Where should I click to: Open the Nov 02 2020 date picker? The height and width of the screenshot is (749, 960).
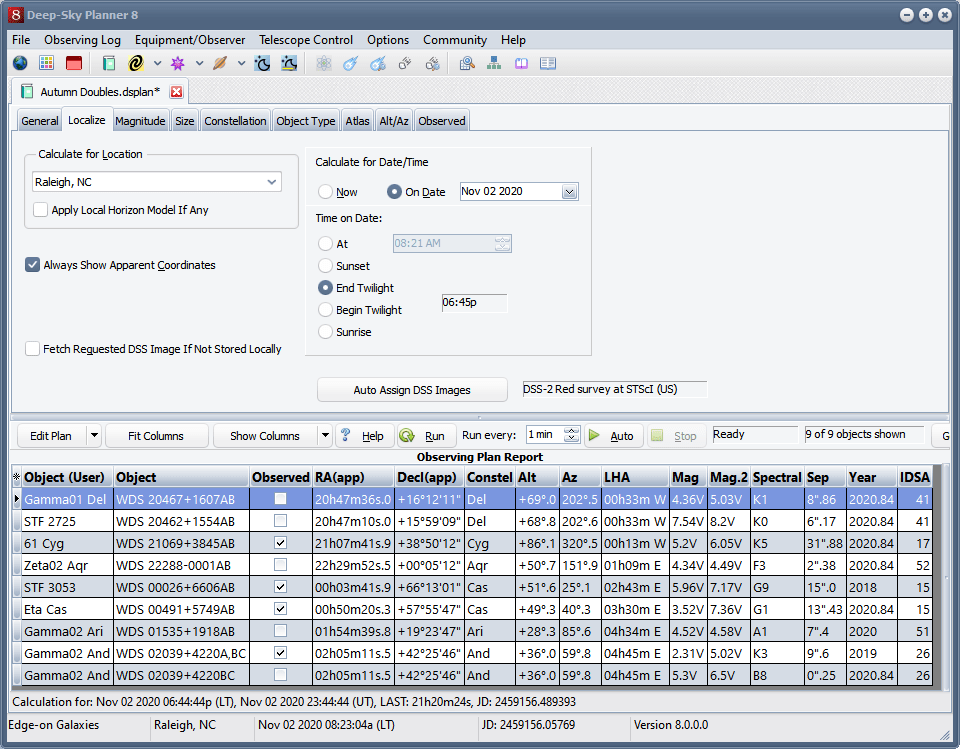coord(569,192)
